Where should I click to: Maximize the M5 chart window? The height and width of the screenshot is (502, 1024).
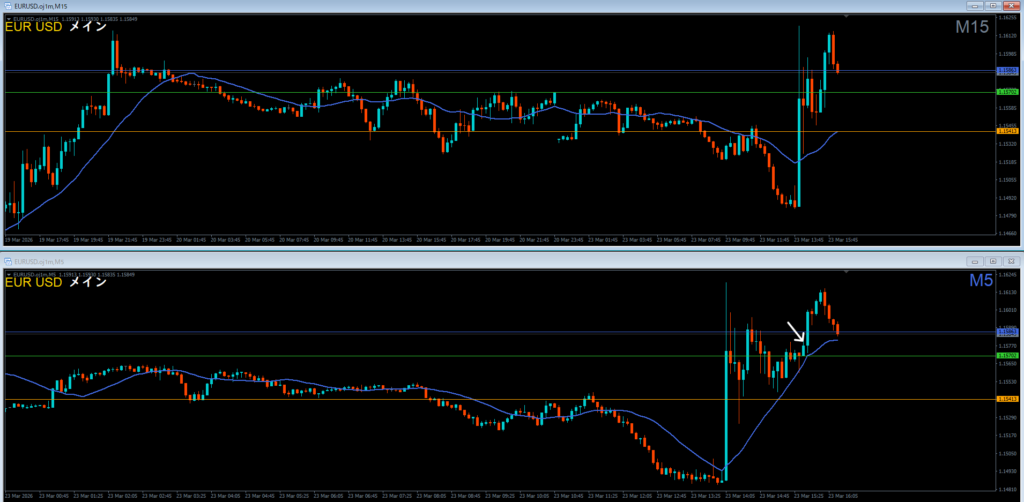[994, 261]
